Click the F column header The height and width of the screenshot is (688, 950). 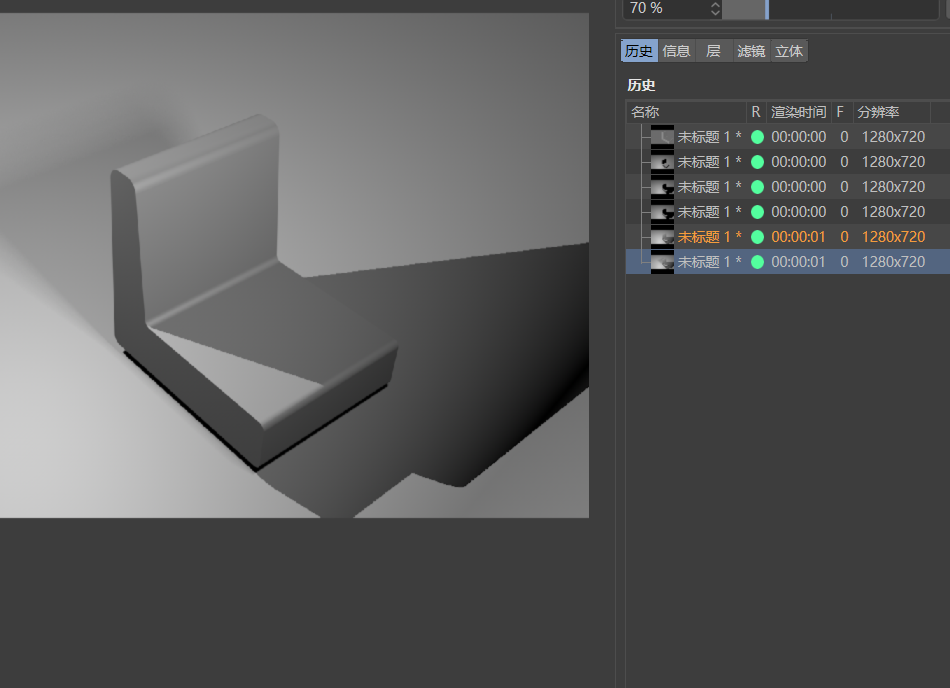pos(840,112)
